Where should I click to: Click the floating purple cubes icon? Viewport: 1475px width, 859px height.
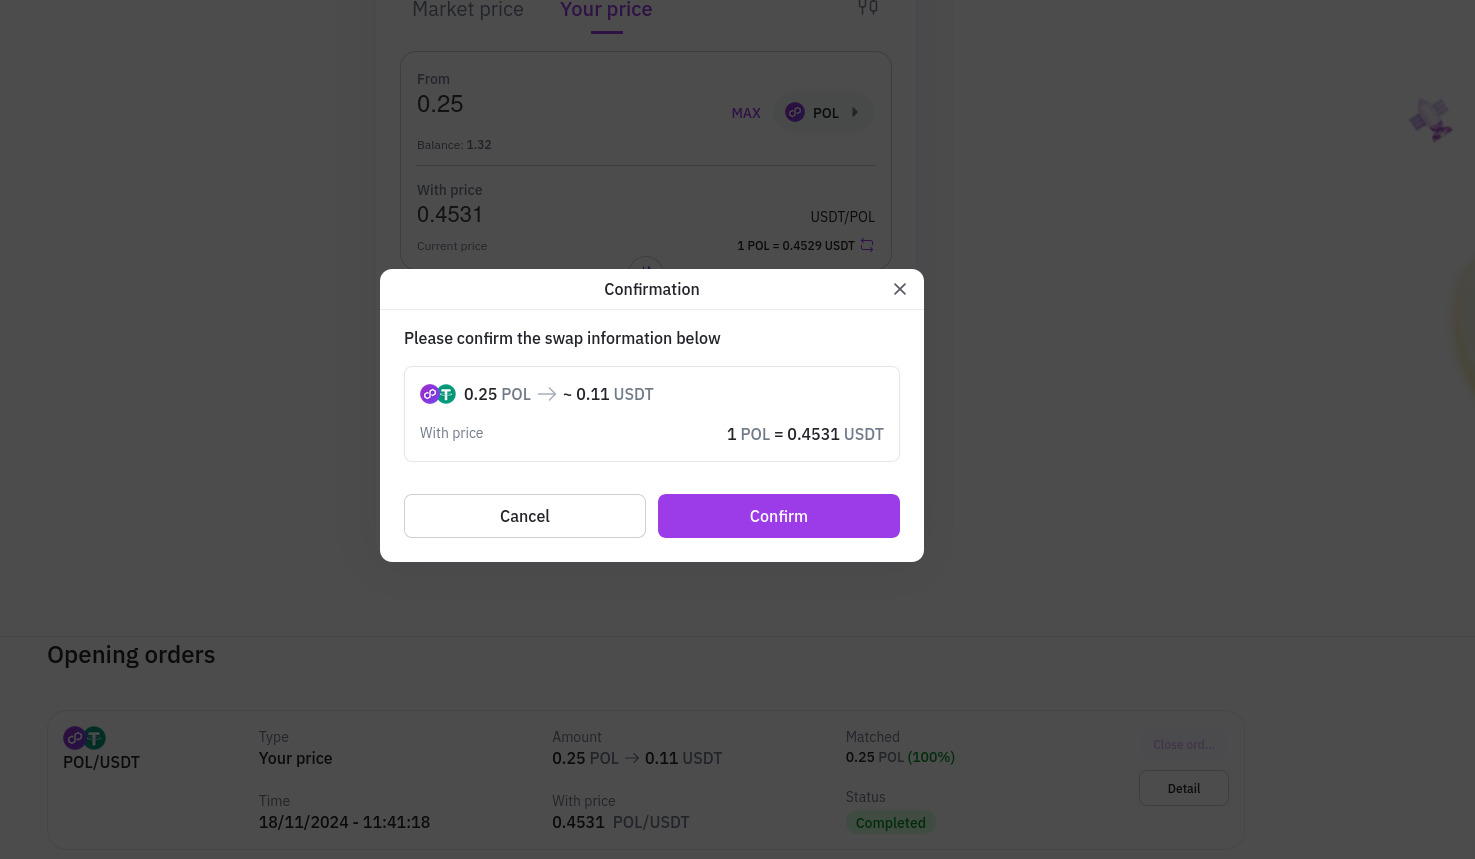[x=1431, y=120]
